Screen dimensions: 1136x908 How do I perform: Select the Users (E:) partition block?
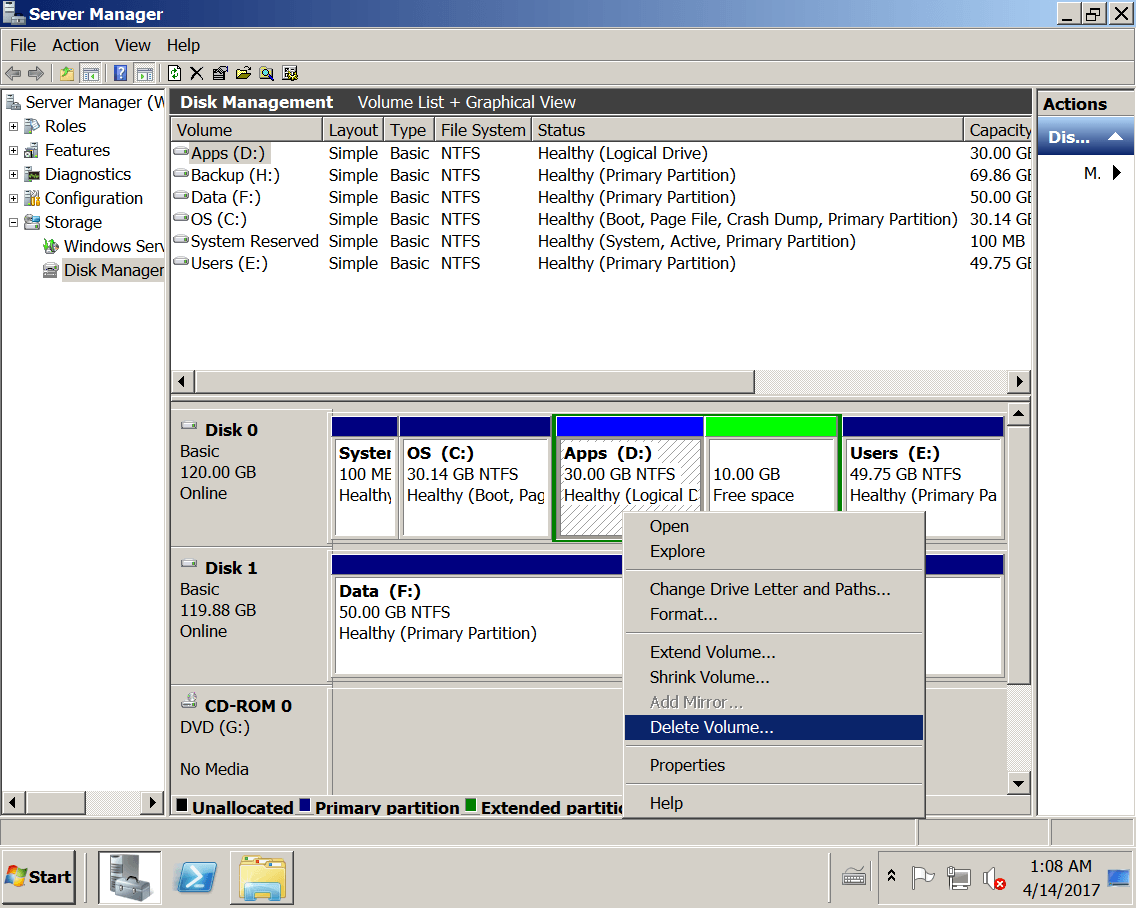(923, 464)
